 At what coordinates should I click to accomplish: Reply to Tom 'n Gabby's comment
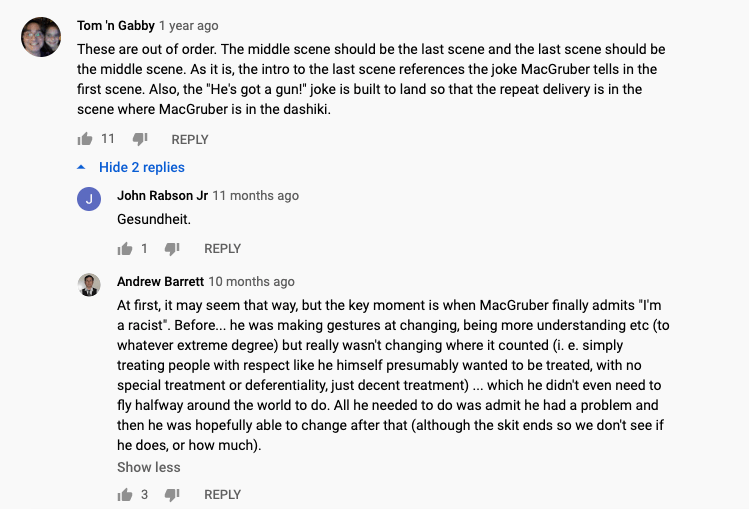[190, 139]
